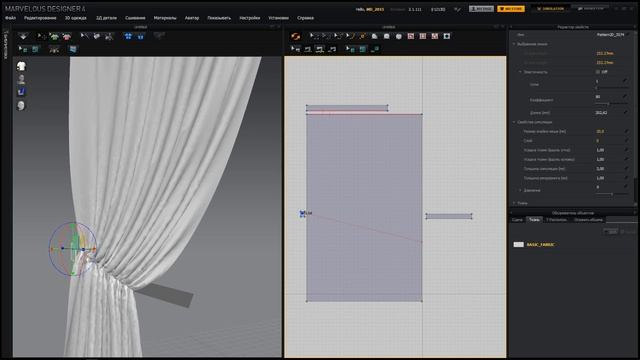Open the Справка menu
This screenshot has height=360, width=640.
(x=305, y=18)
